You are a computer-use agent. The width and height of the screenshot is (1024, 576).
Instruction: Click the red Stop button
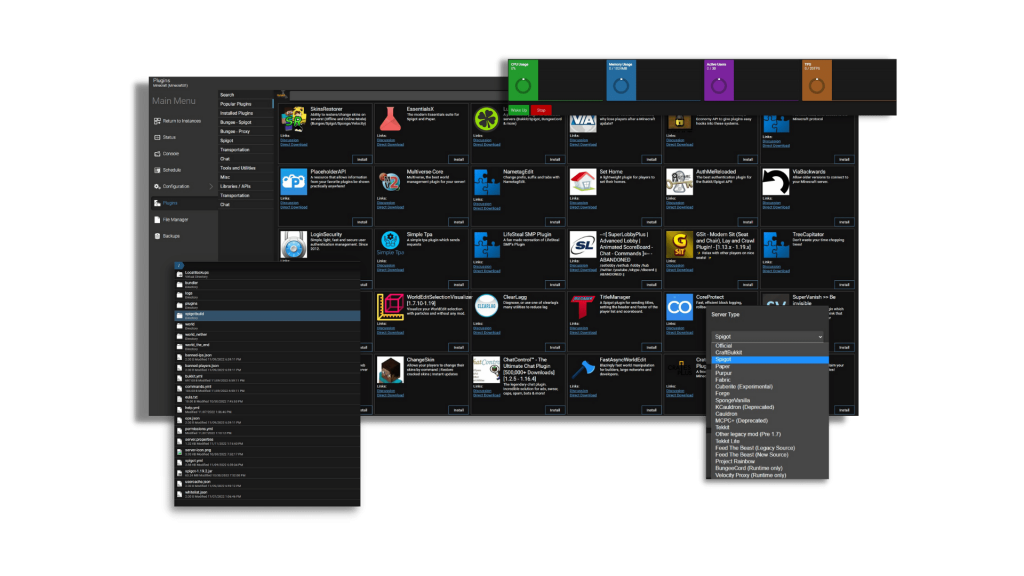pyautogui.click(x=541, y=110)
